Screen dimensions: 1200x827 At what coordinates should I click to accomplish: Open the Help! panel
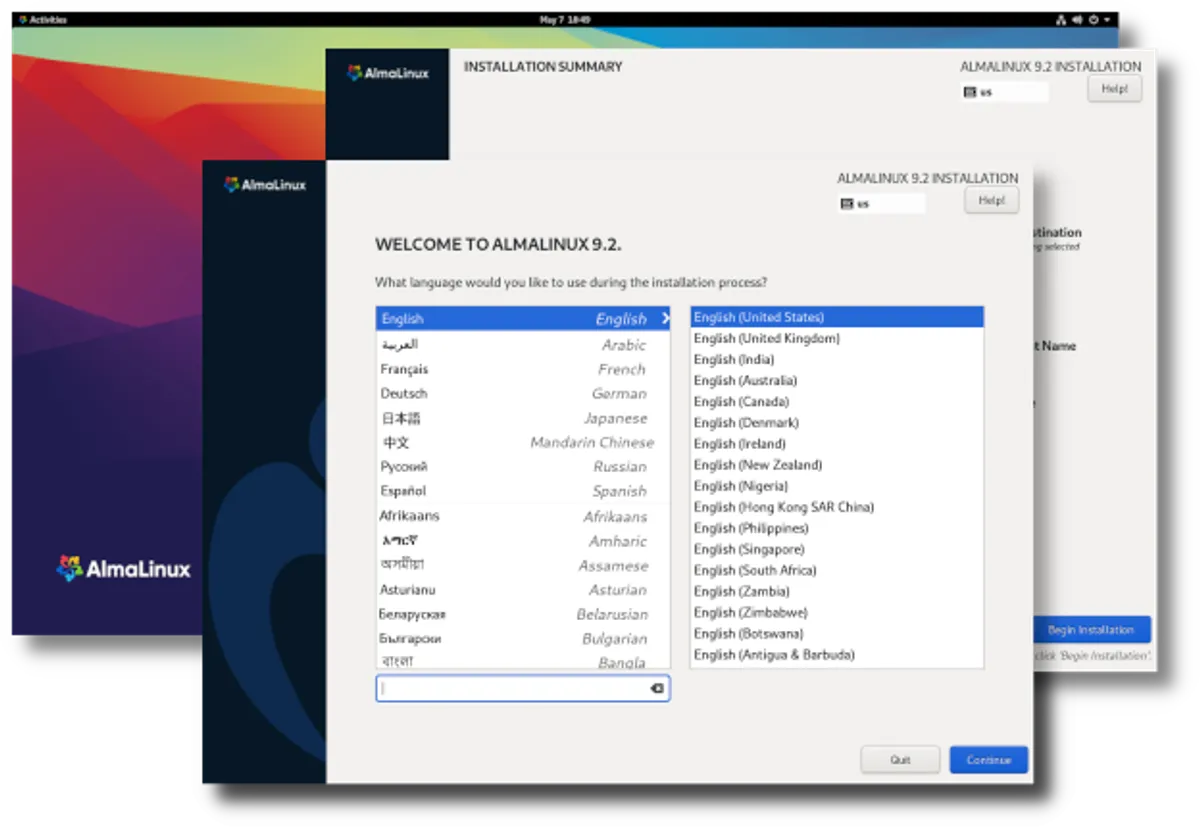pos(991,199)
